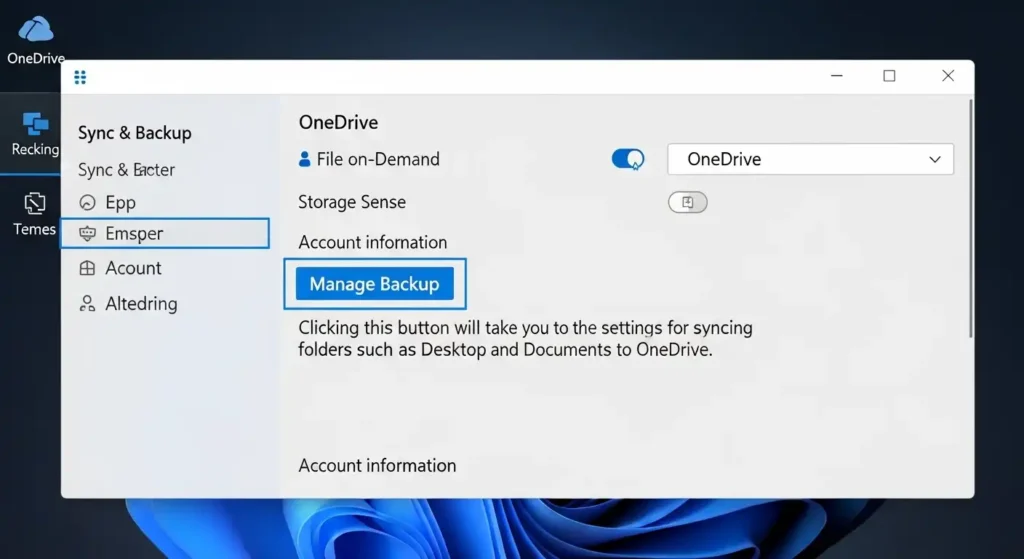The height and width of the screenshot is (559, 1024).
Task: Click the OneDrive dropdown chevron arrow
Action: [935, 160]
